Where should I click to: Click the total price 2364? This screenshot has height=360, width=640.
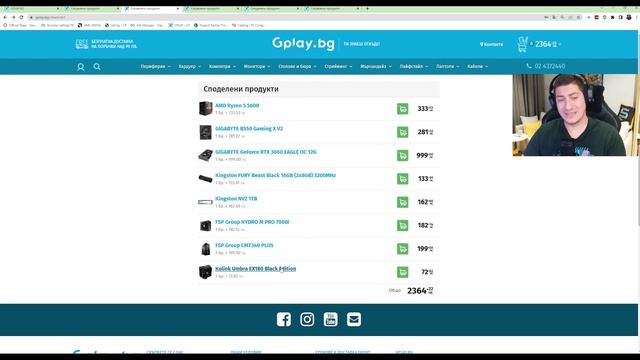[x=420, y=291]
